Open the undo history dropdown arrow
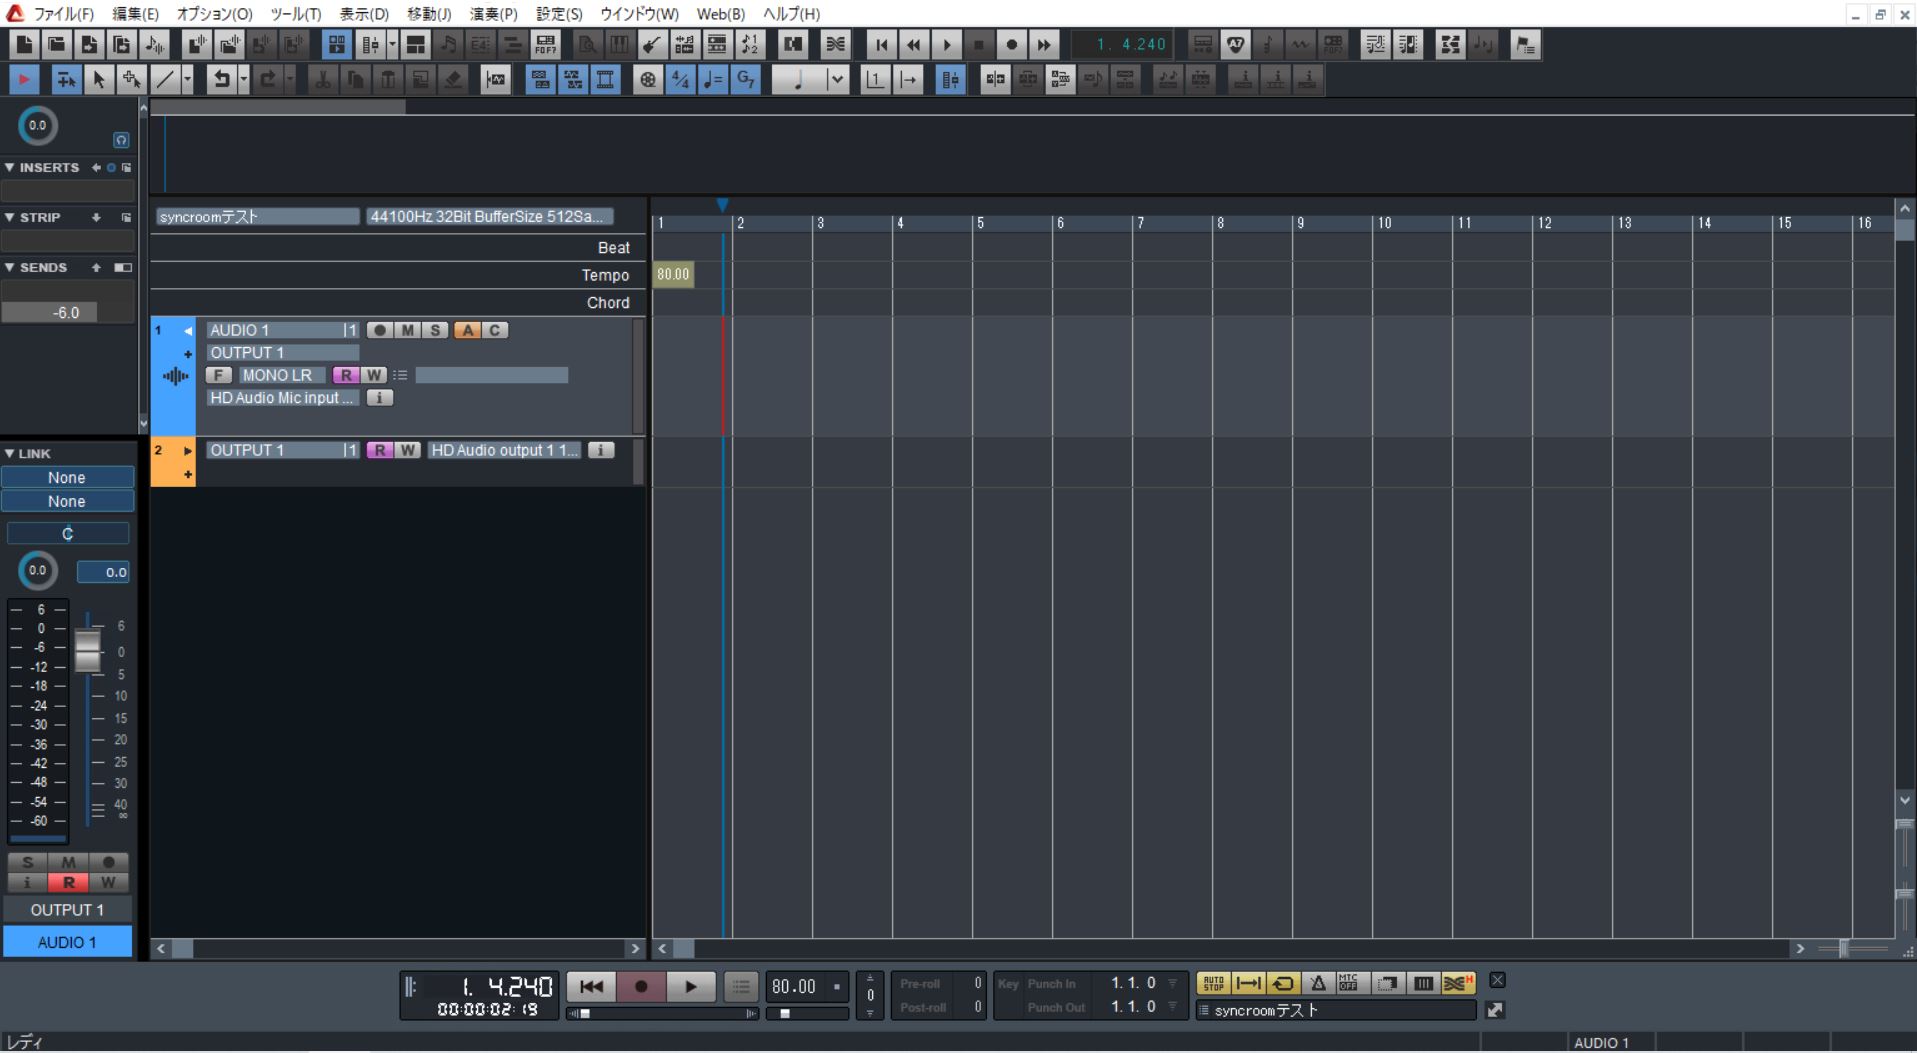1917x1053 pixels. [243, 80]
